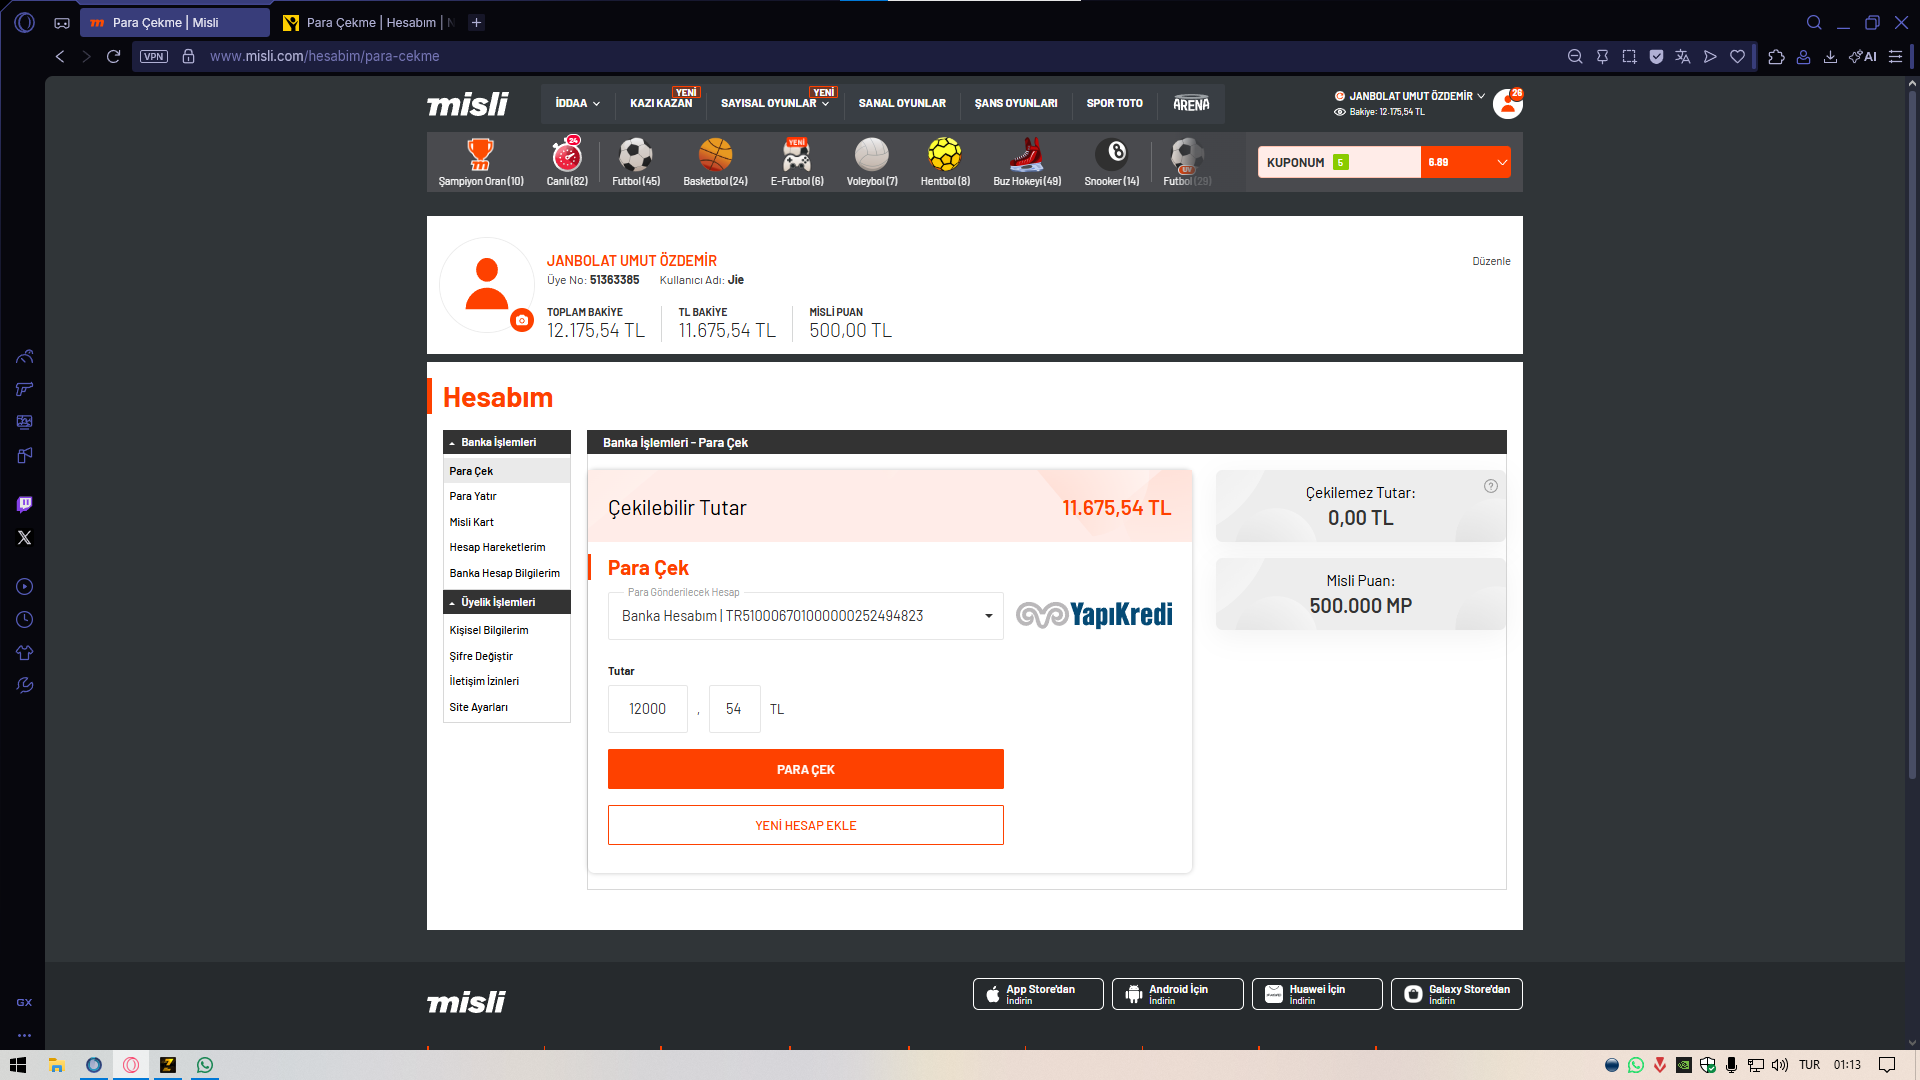Open the browser downloads icon
This screenshot has height=1080, width=1920.
(x=1830, y=57)
